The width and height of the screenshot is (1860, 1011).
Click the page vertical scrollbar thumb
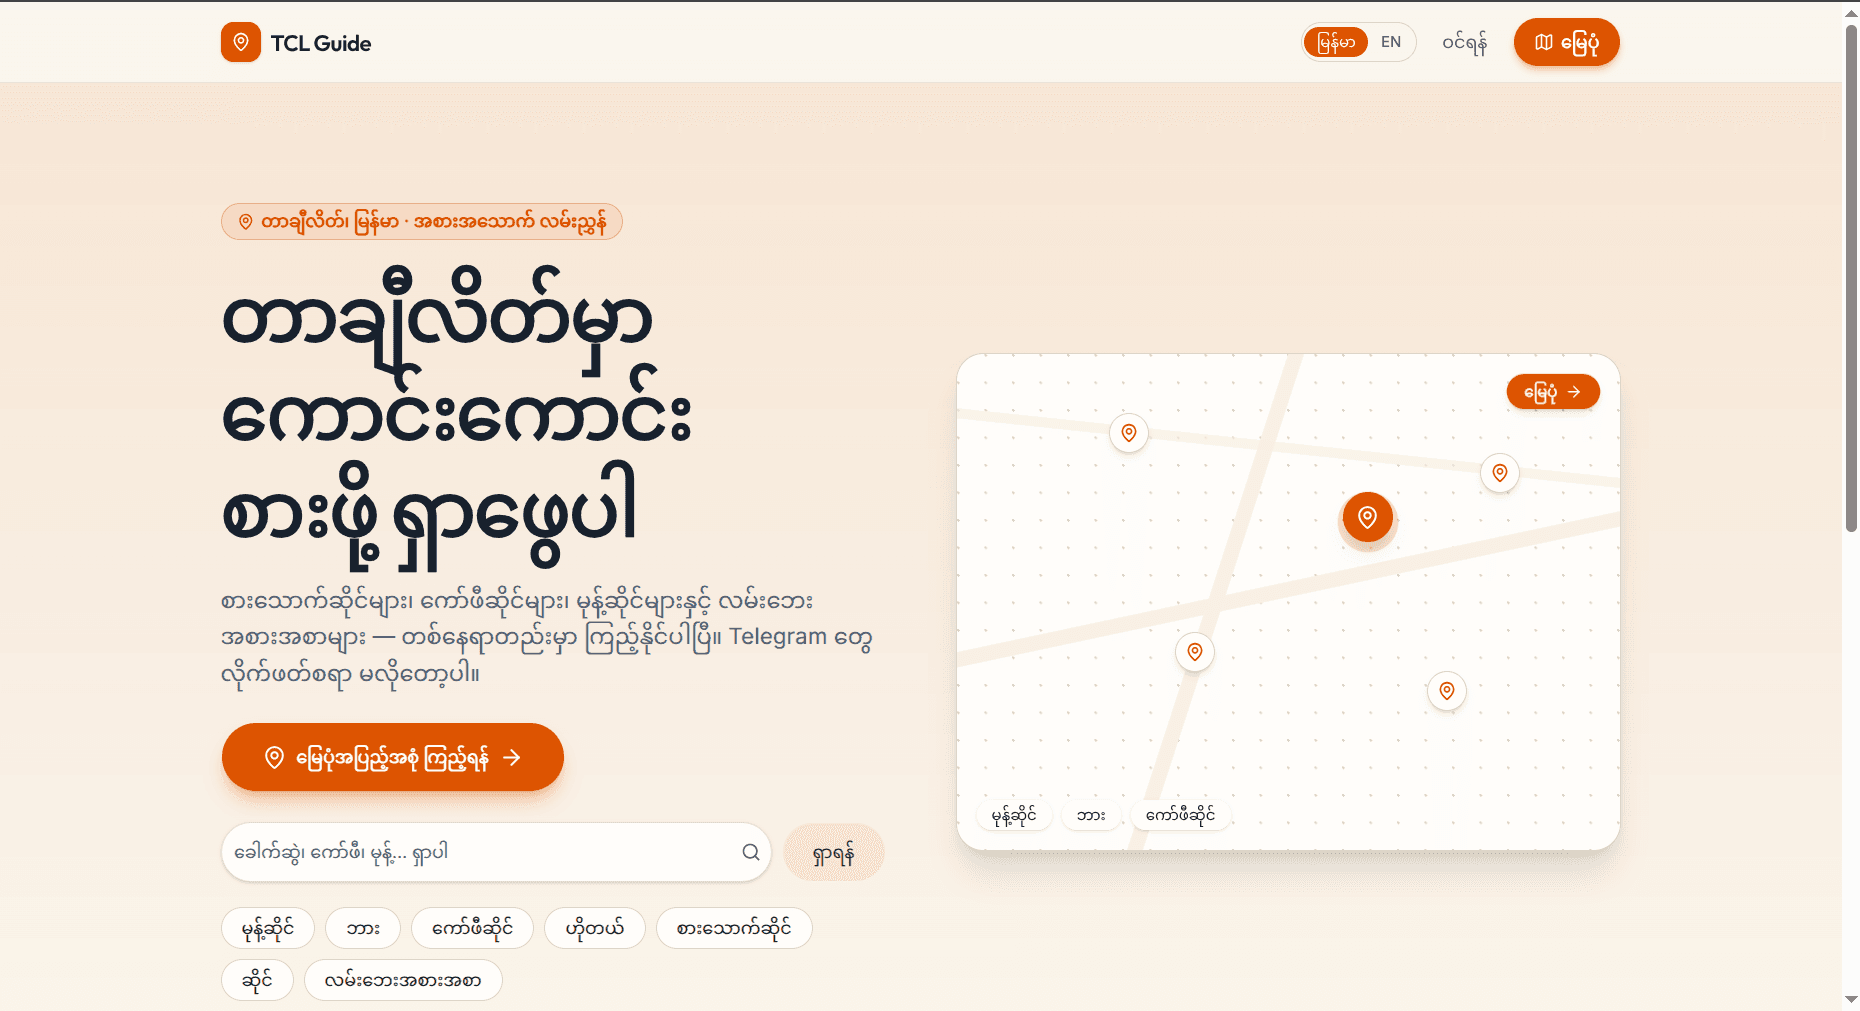1851,278
